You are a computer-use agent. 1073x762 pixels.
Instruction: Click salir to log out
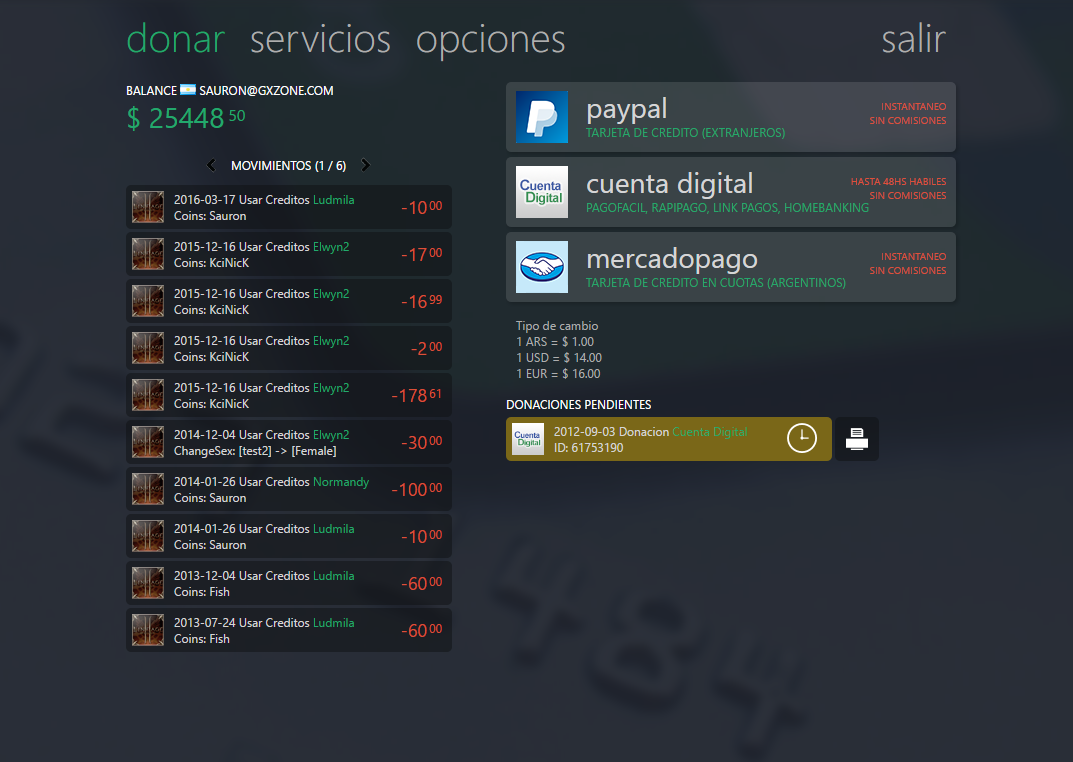[914, 39]
